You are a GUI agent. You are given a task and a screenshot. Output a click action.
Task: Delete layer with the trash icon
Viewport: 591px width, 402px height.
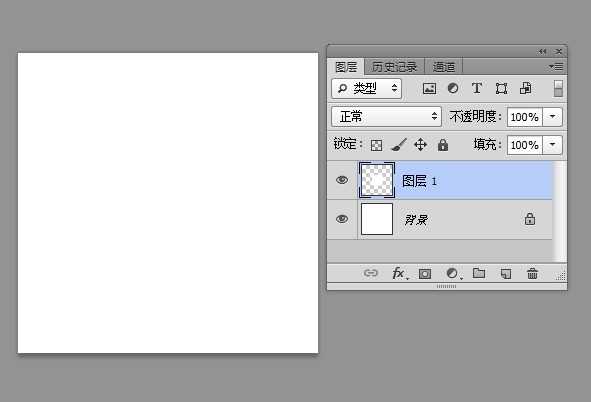coord(532,274)
